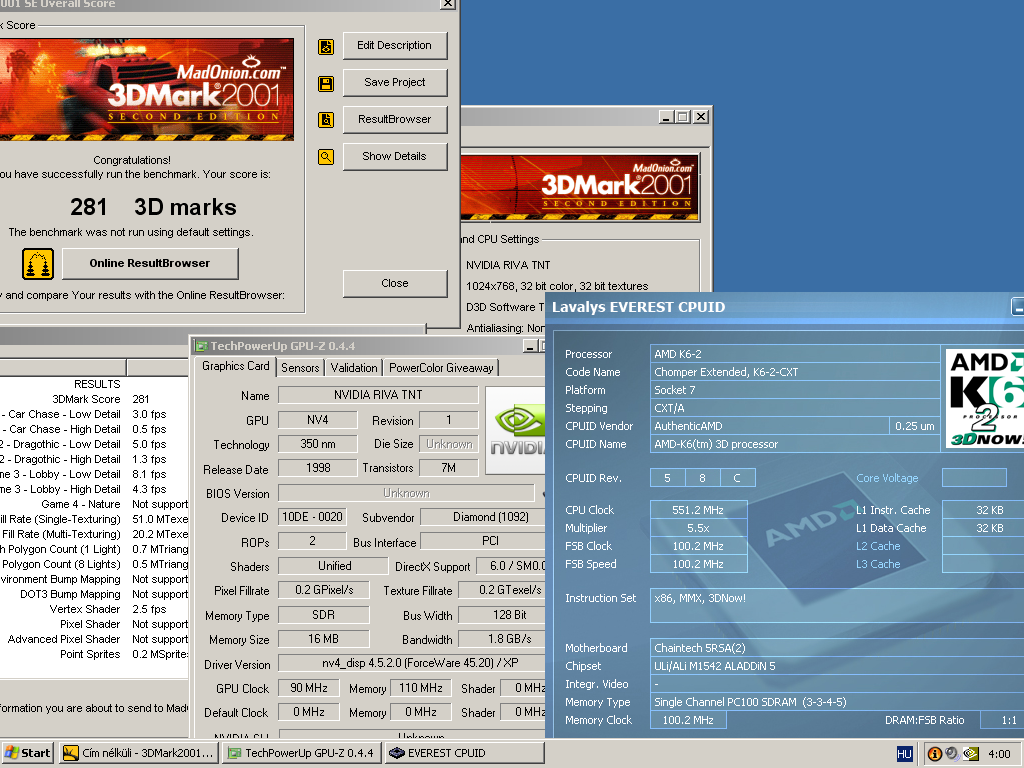This screenshot has height=768, width=1024.
Task: Click the Device ID field 10DE - 0020
Action: coord(312,517)
